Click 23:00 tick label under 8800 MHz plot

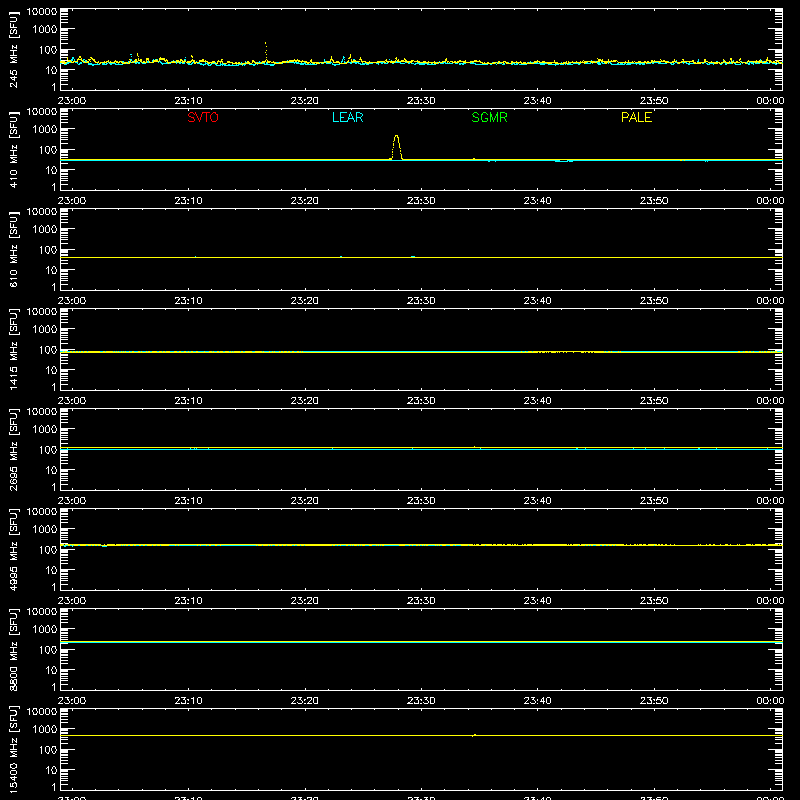pos(72,701)
